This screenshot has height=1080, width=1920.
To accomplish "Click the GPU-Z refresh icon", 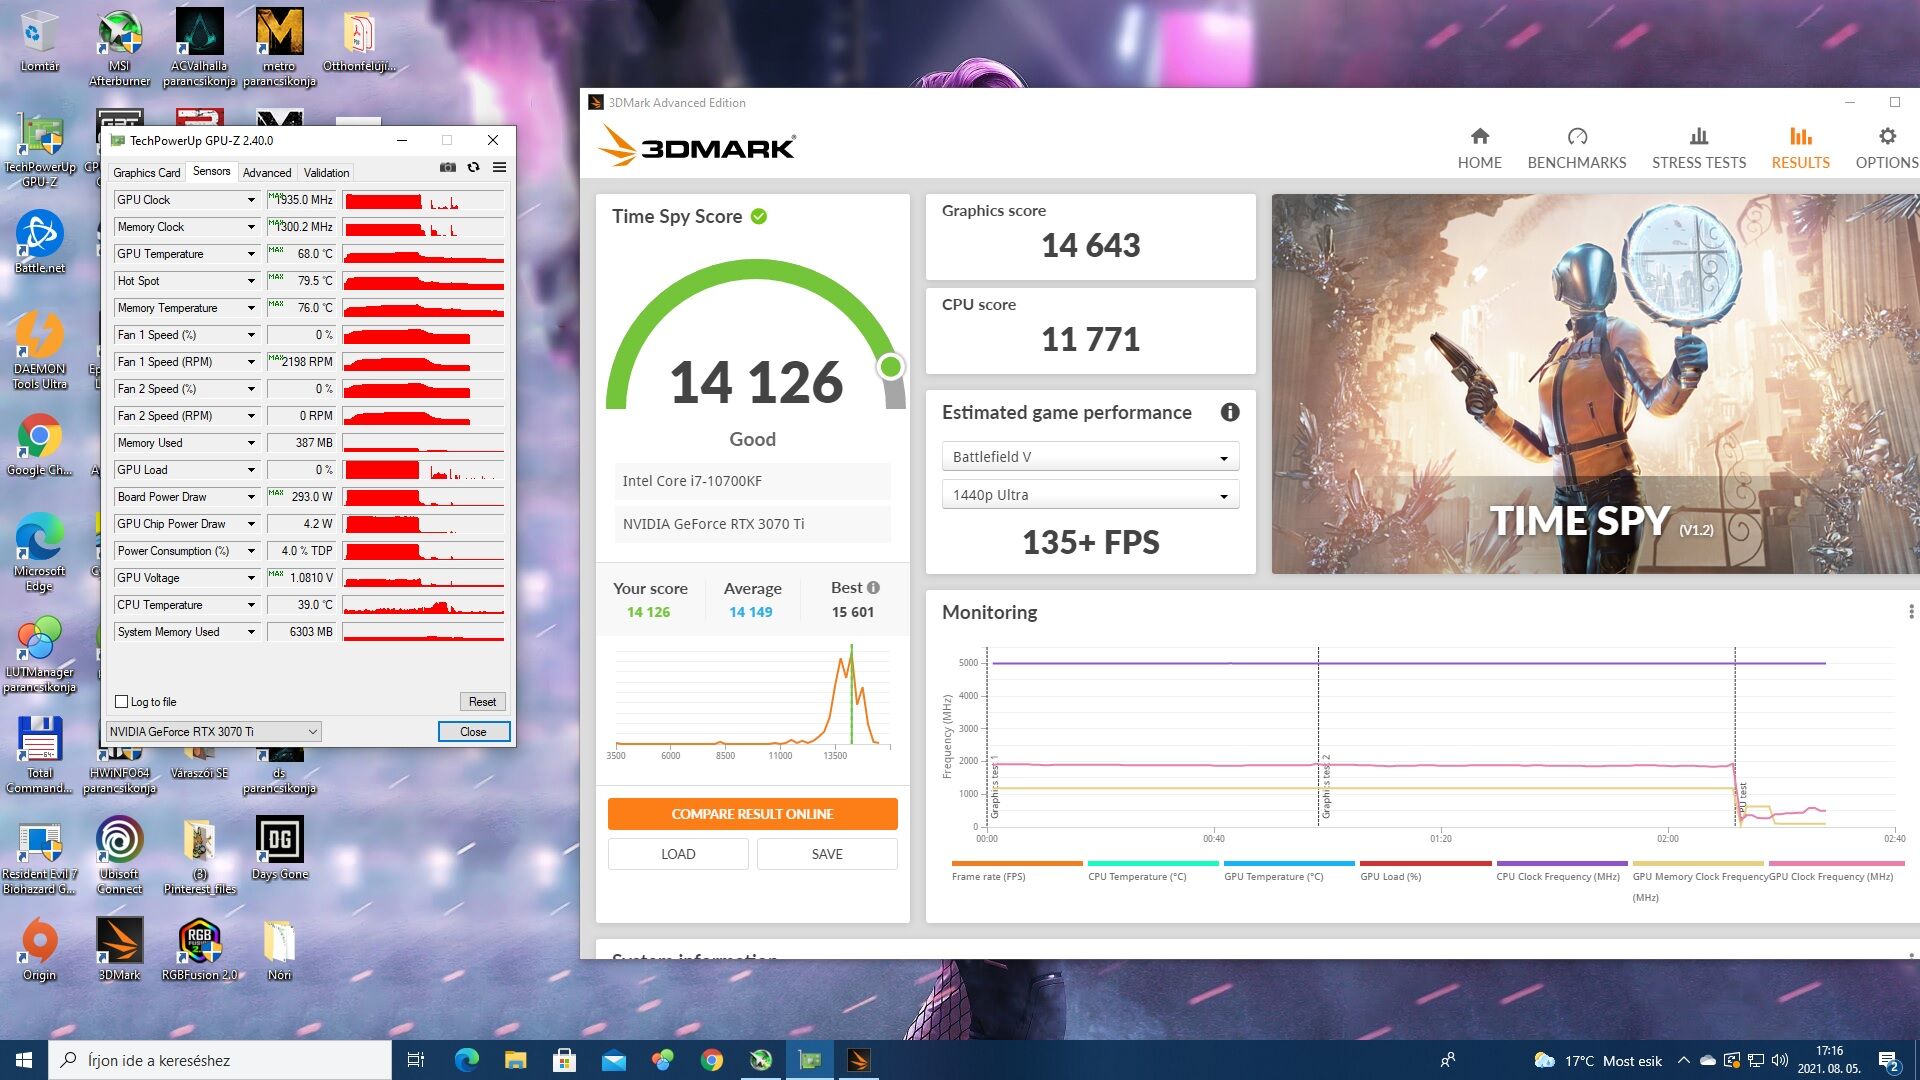I will (473, 168).
